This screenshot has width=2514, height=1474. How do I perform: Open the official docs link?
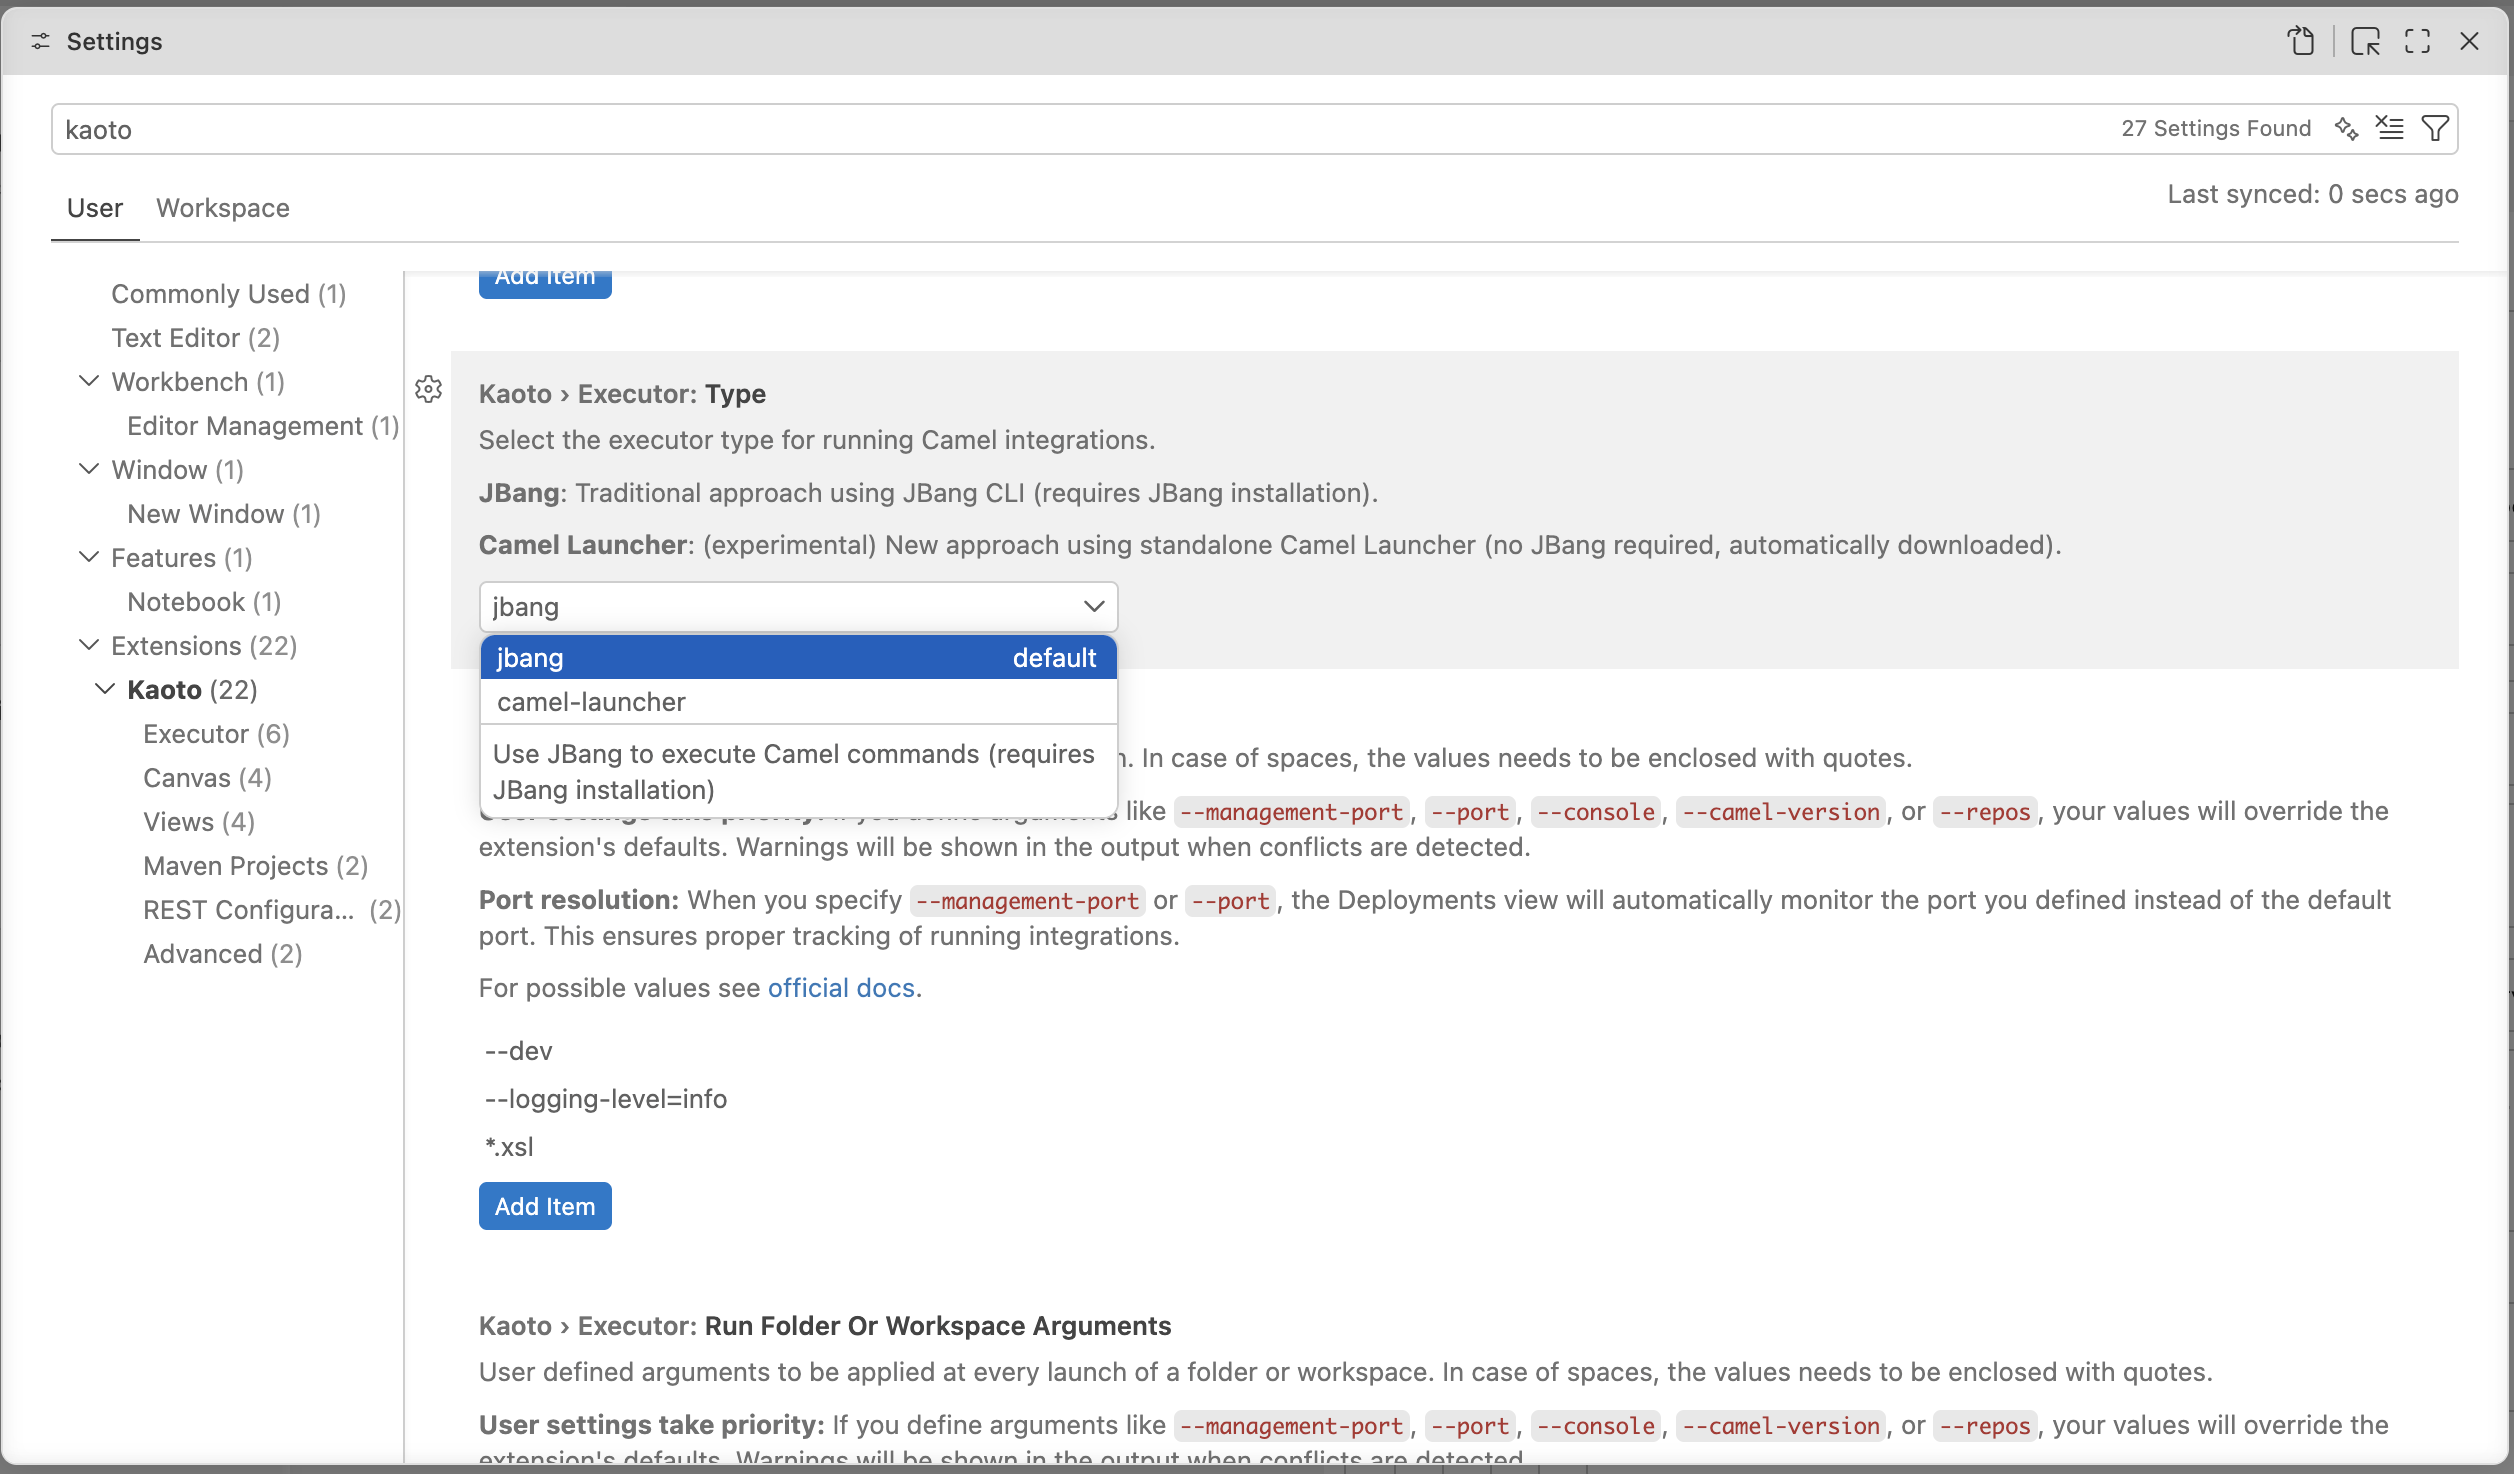[841, 988]
